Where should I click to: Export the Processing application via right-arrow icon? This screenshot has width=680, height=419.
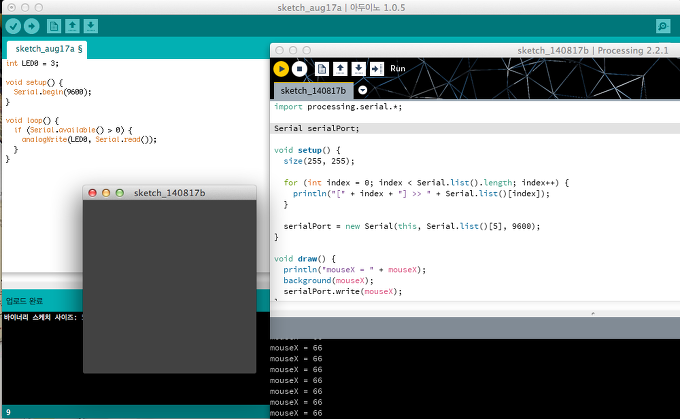click(x=376, y=69)
